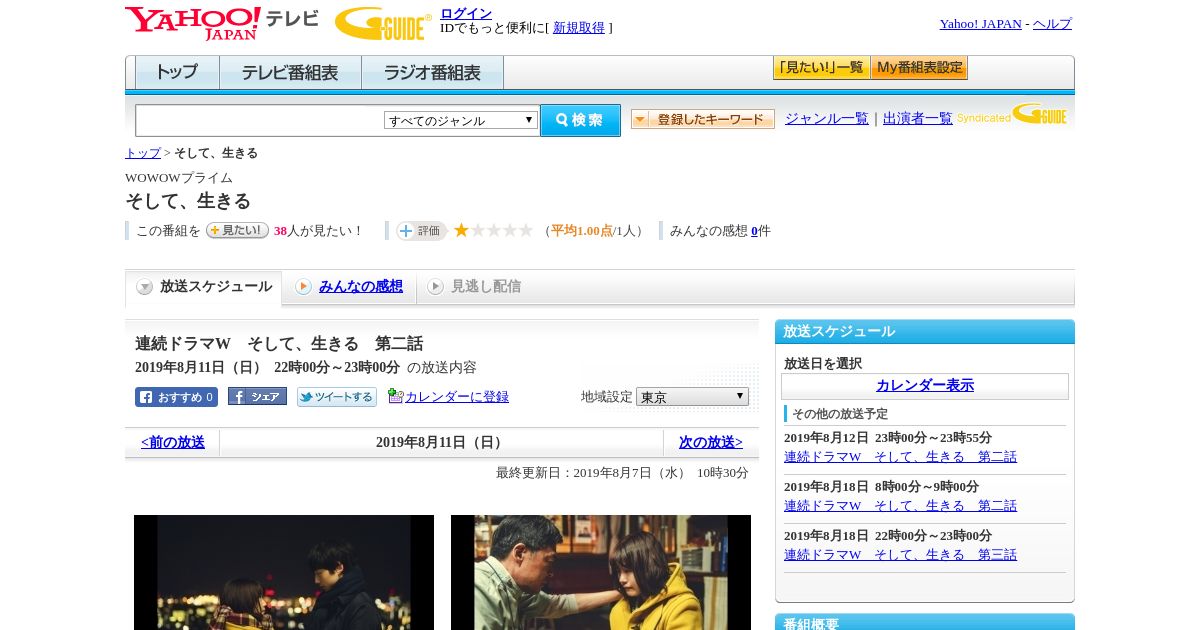Click the left drama scene thumbnail

pos(284,572)
